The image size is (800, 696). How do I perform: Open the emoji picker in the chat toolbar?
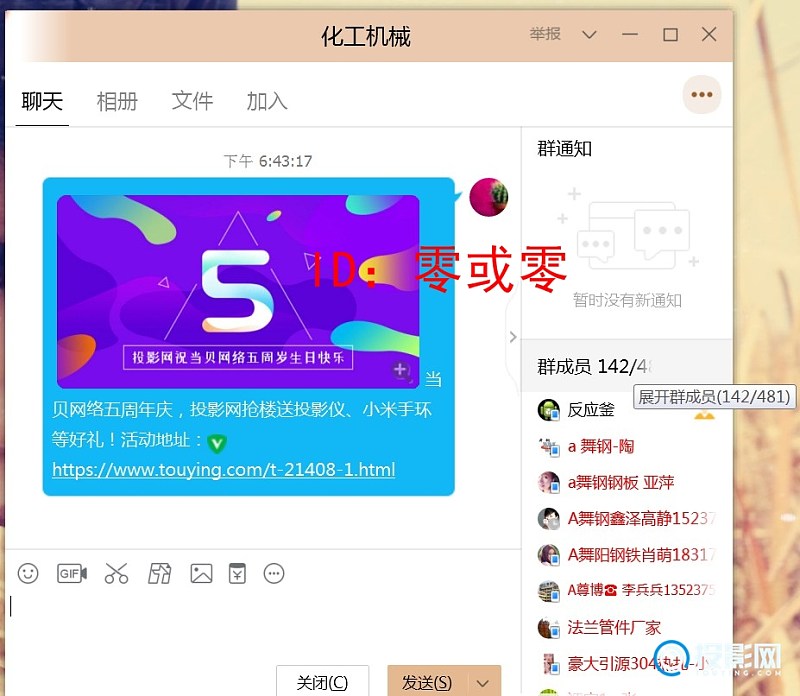click(28, 574)
